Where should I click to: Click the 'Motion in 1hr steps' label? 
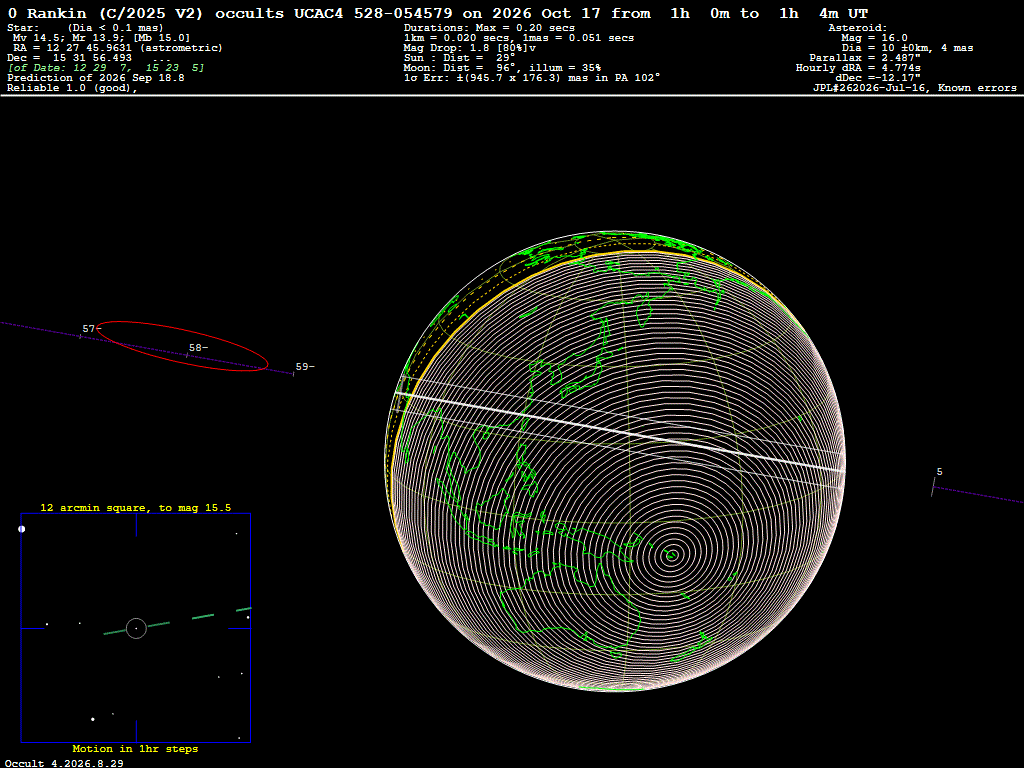click(x=135, y=749)
